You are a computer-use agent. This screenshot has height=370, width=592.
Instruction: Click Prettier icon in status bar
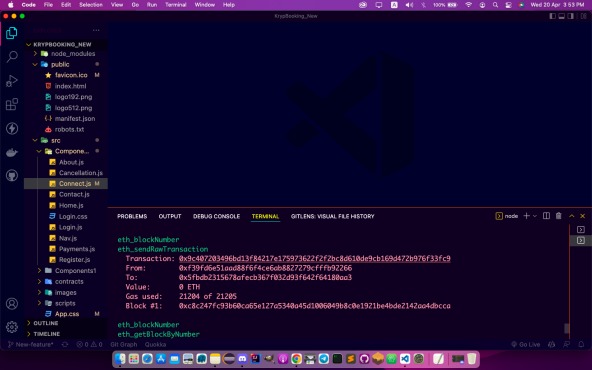[552, 344]
